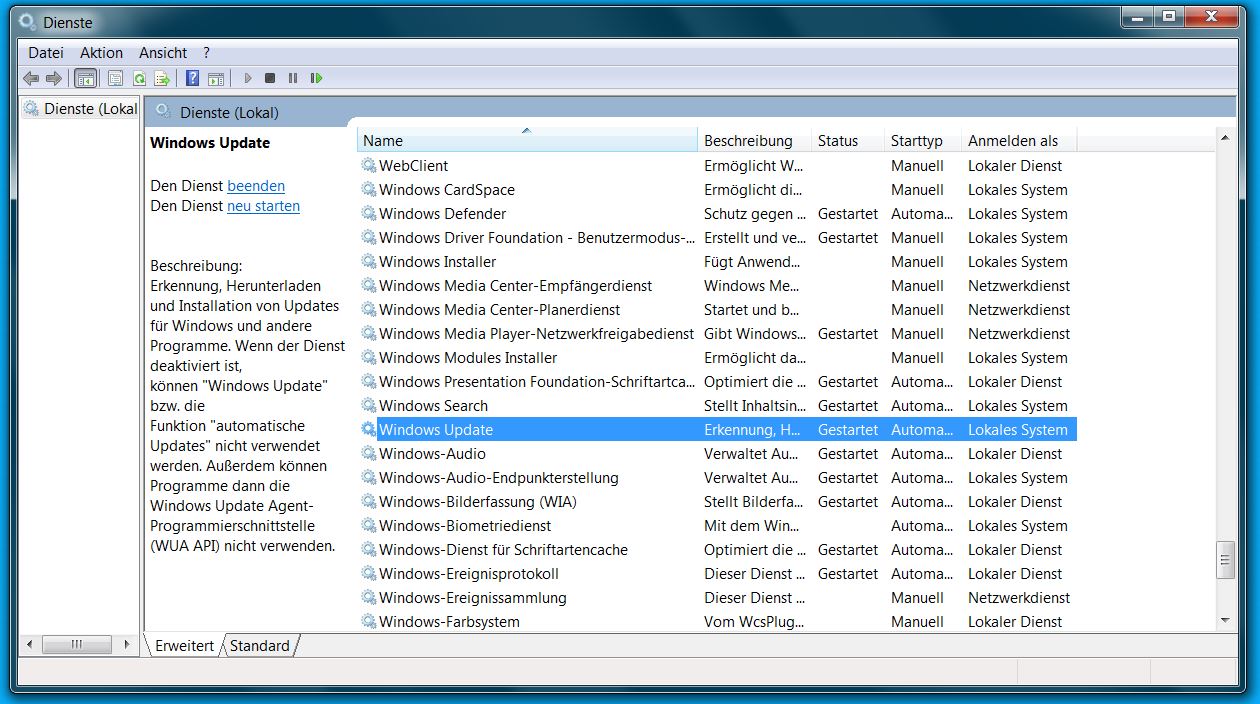Click the services list scroll down arrow

point(1226,621)
